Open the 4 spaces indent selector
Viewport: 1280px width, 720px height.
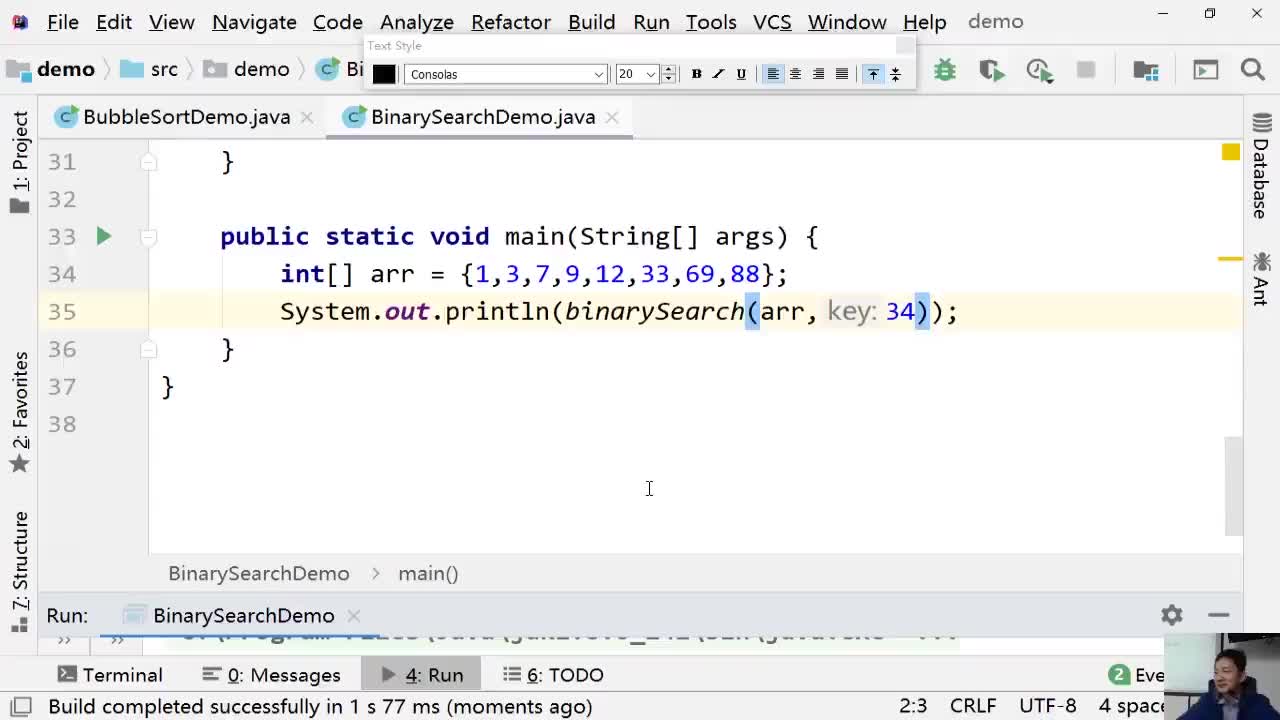pyautogui.click(x=1132, y=706)
